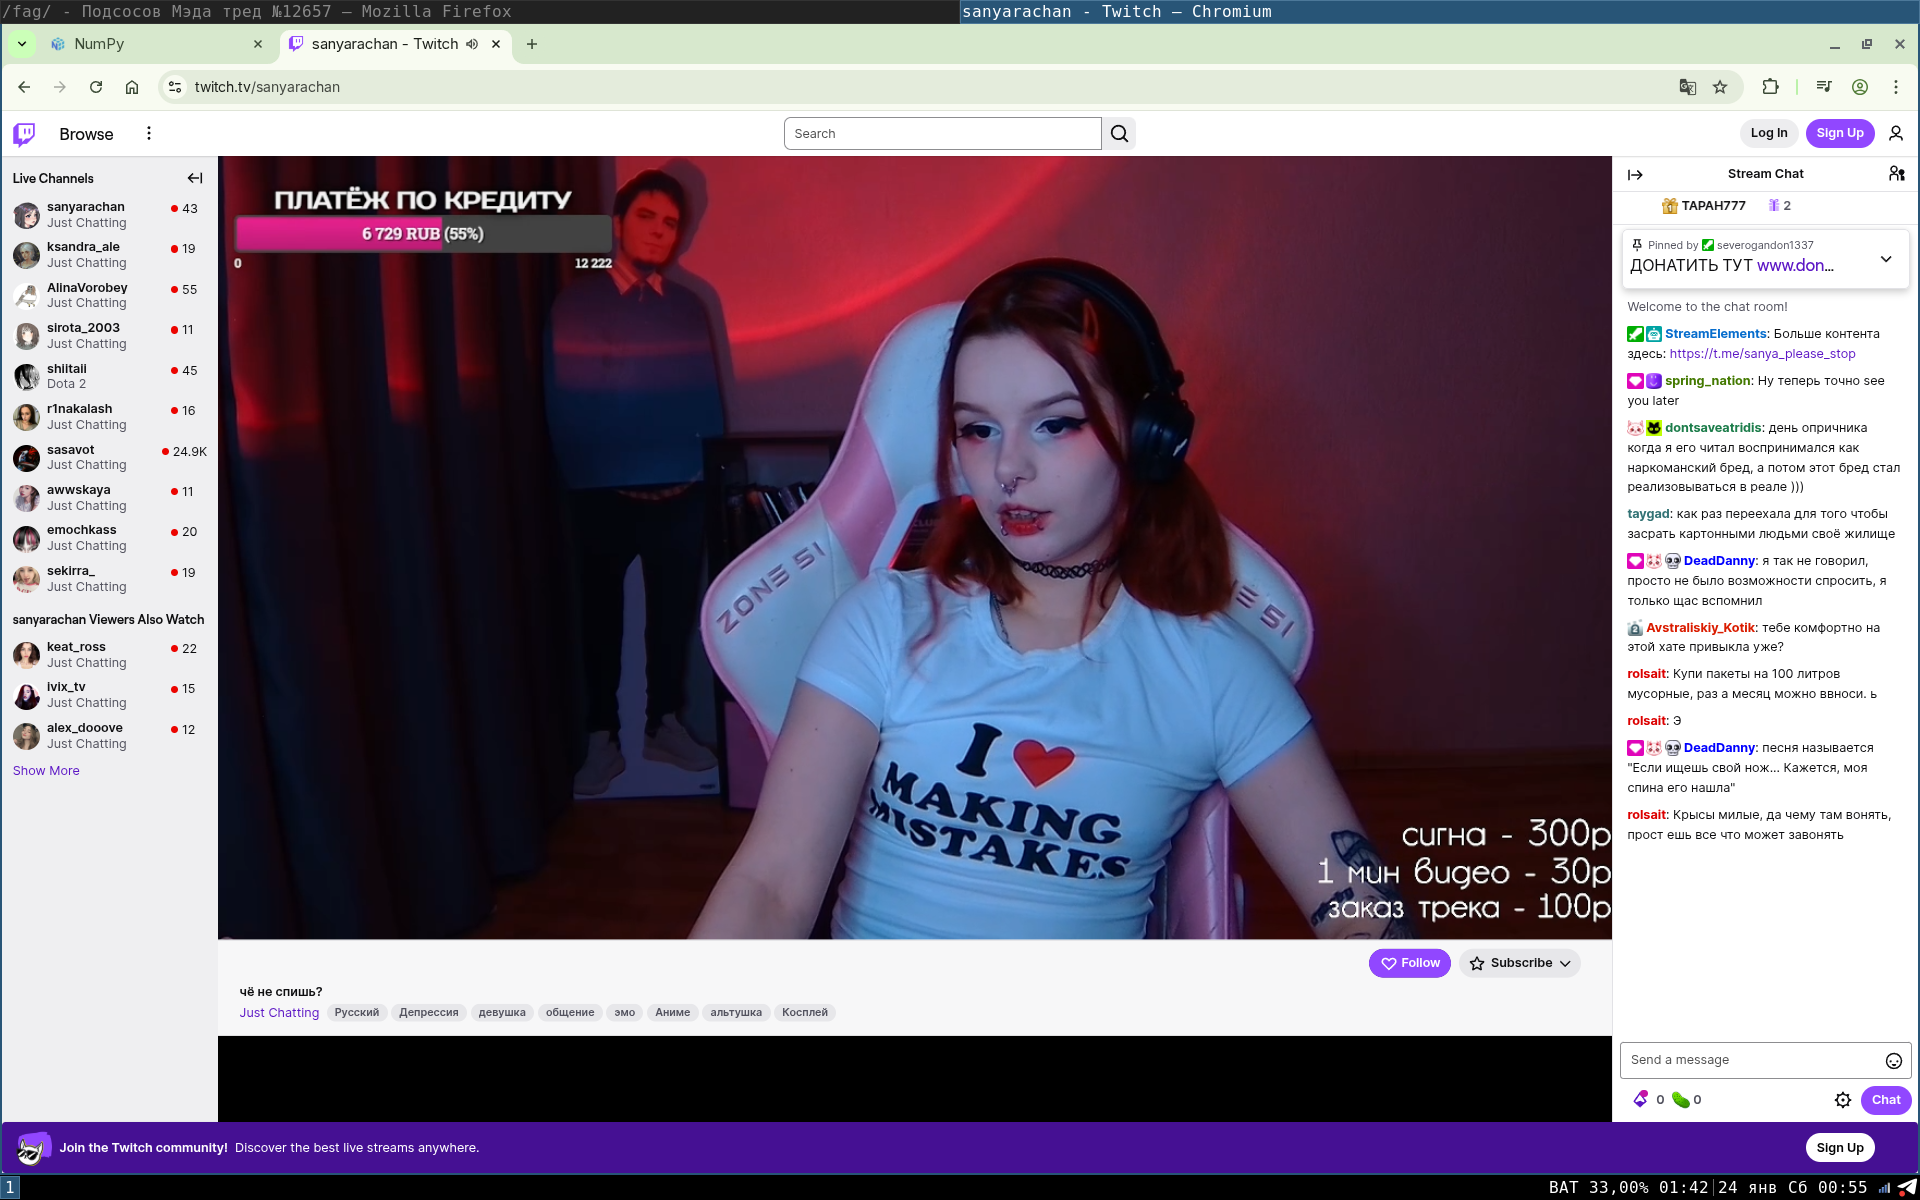This screenshot has height=1200, width=1920.
Task: Click the Send a message field
Action: point(1750,1060)
